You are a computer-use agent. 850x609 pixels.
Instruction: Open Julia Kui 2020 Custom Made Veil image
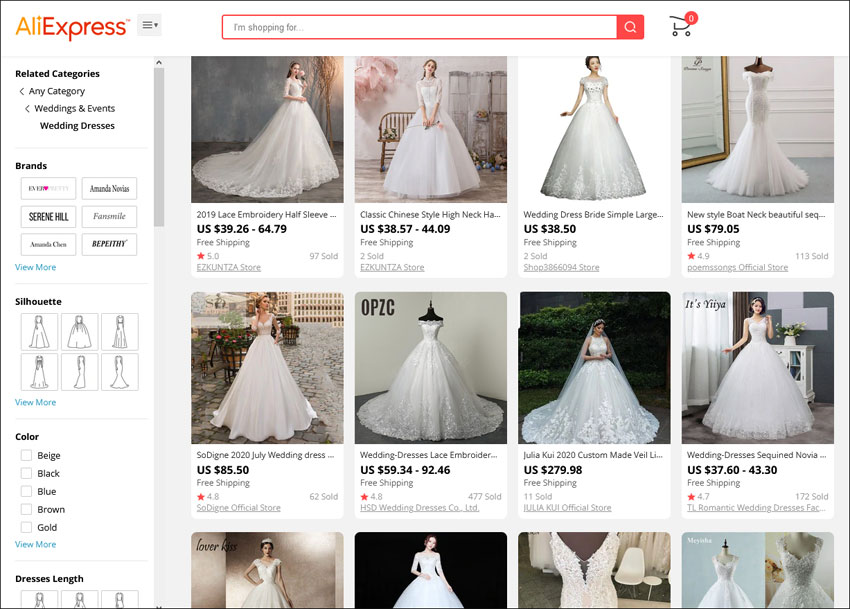[595, 368]
